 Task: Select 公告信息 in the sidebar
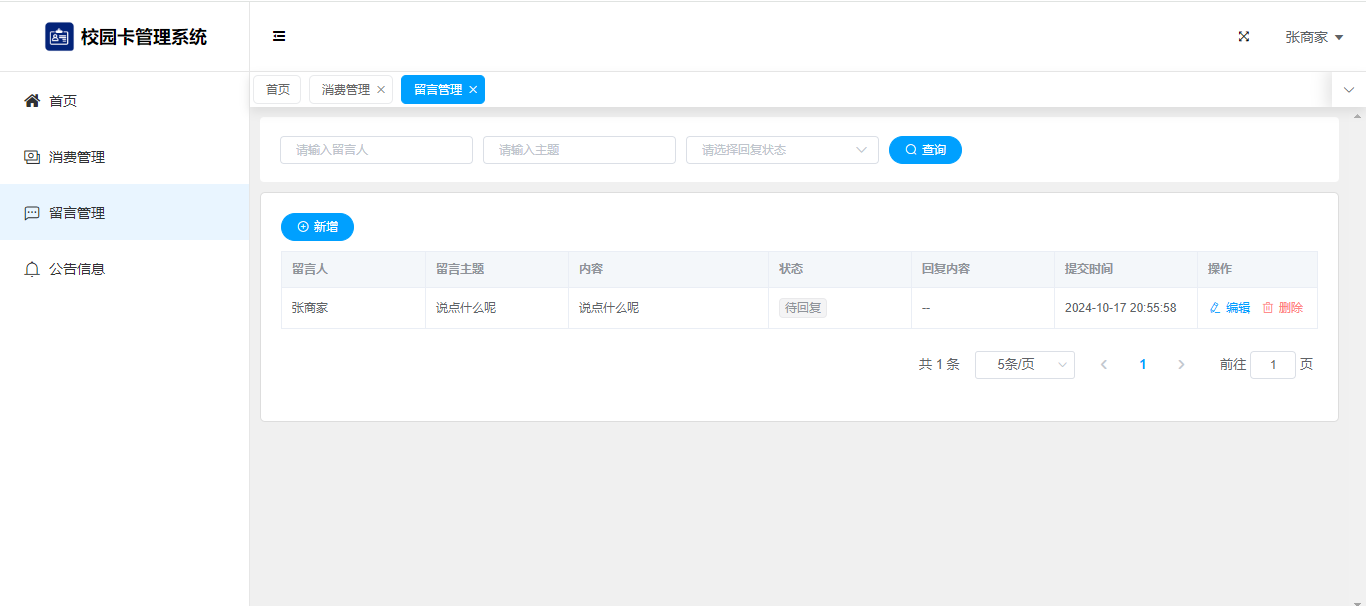tap(77, 269)
